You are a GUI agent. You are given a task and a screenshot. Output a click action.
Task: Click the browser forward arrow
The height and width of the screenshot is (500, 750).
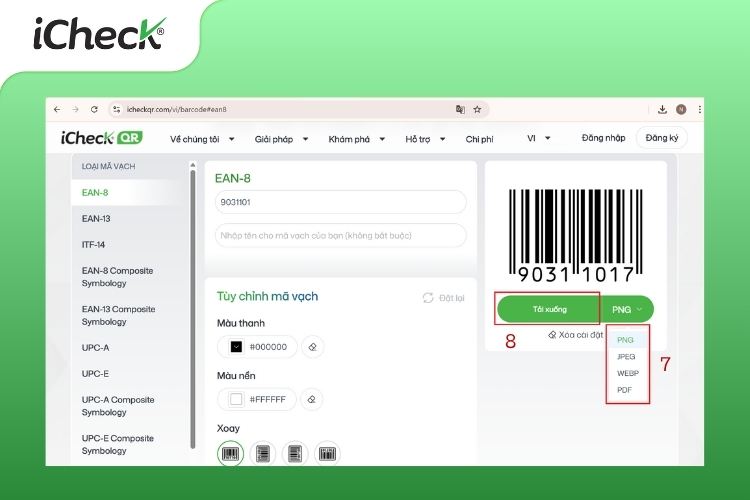76,110
